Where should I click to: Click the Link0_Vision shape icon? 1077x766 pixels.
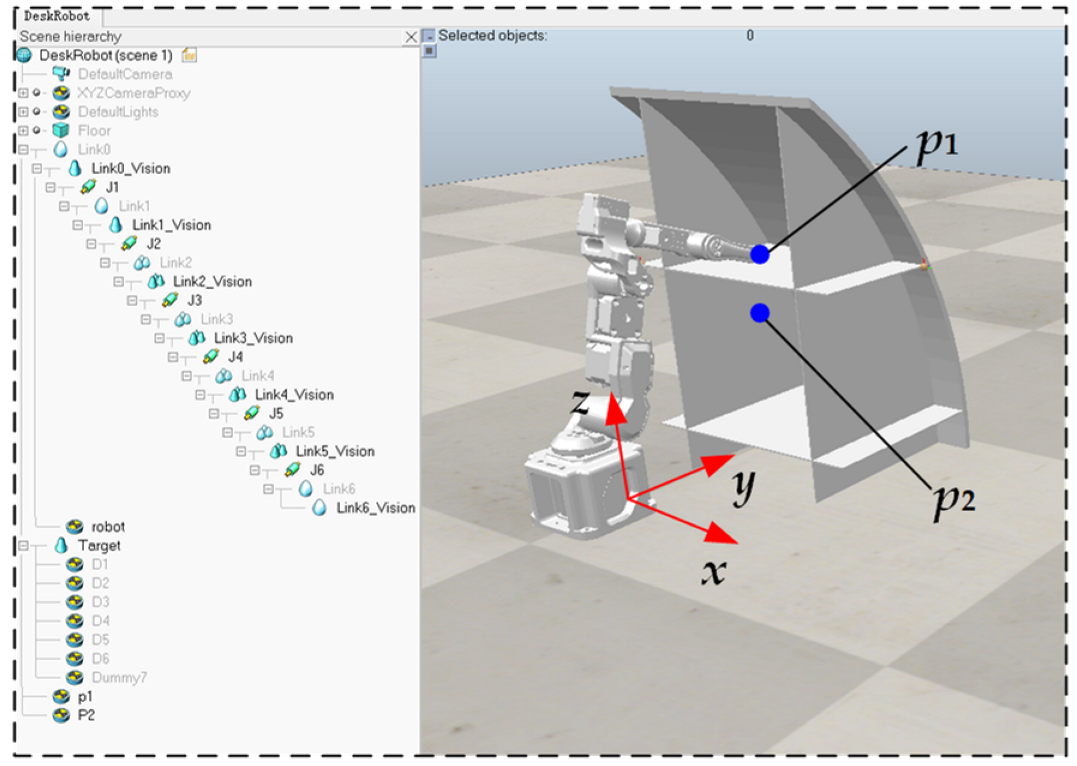coord(75,168)
